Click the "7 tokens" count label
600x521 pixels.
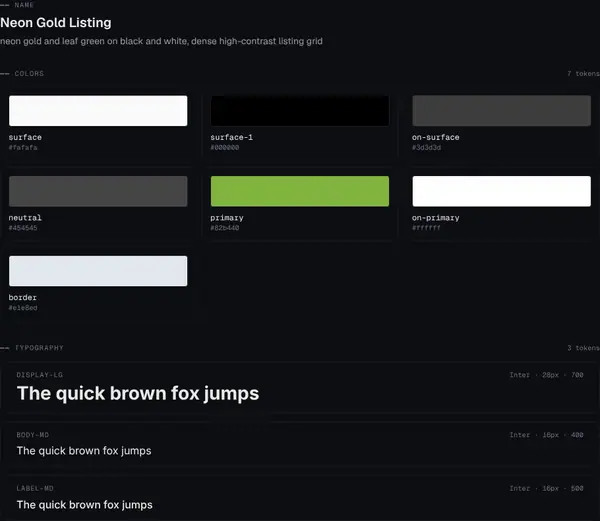tap(583, 73)
